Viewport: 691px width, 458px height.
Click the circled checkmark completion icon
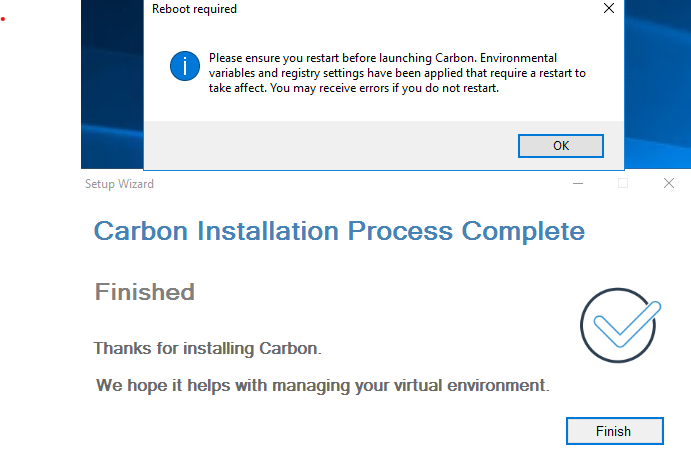620,325
